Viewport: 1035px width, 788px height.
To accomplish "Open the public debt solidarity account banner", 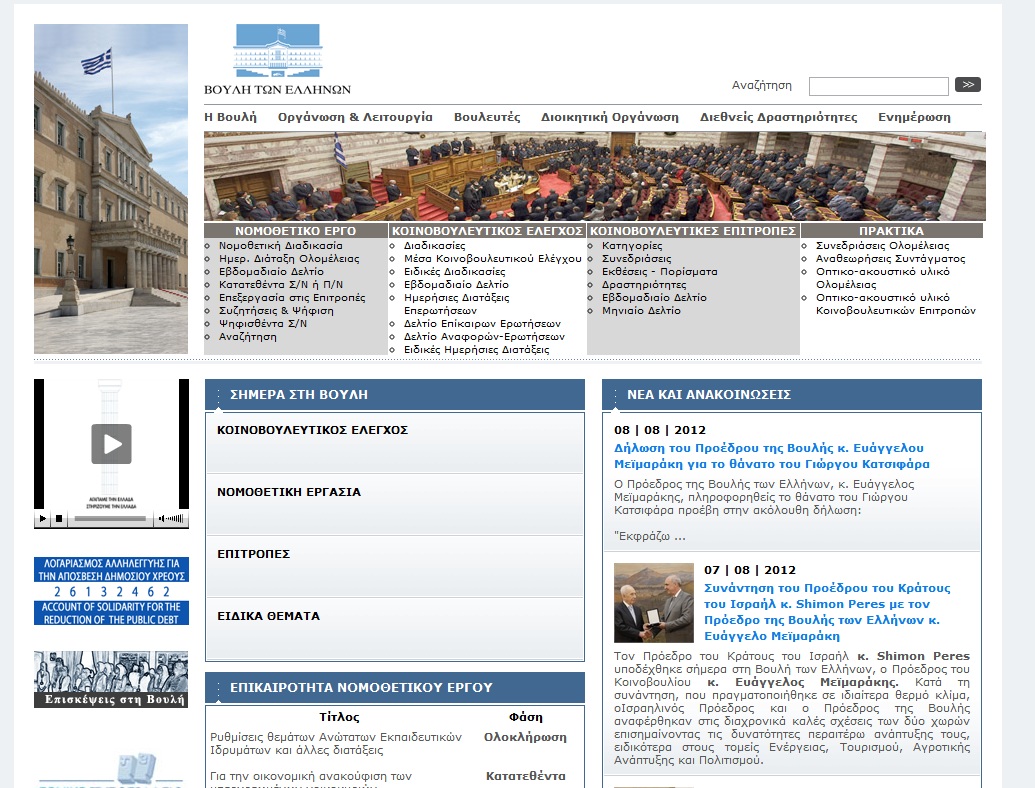I will (111, 591).
